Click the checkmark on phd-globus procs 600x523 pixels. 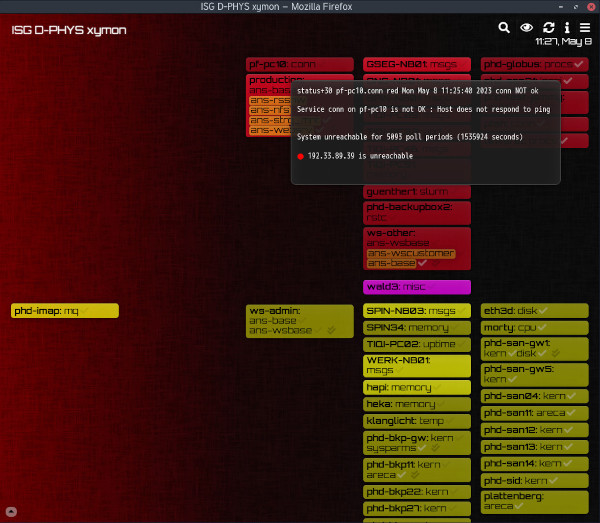[578, 64]
